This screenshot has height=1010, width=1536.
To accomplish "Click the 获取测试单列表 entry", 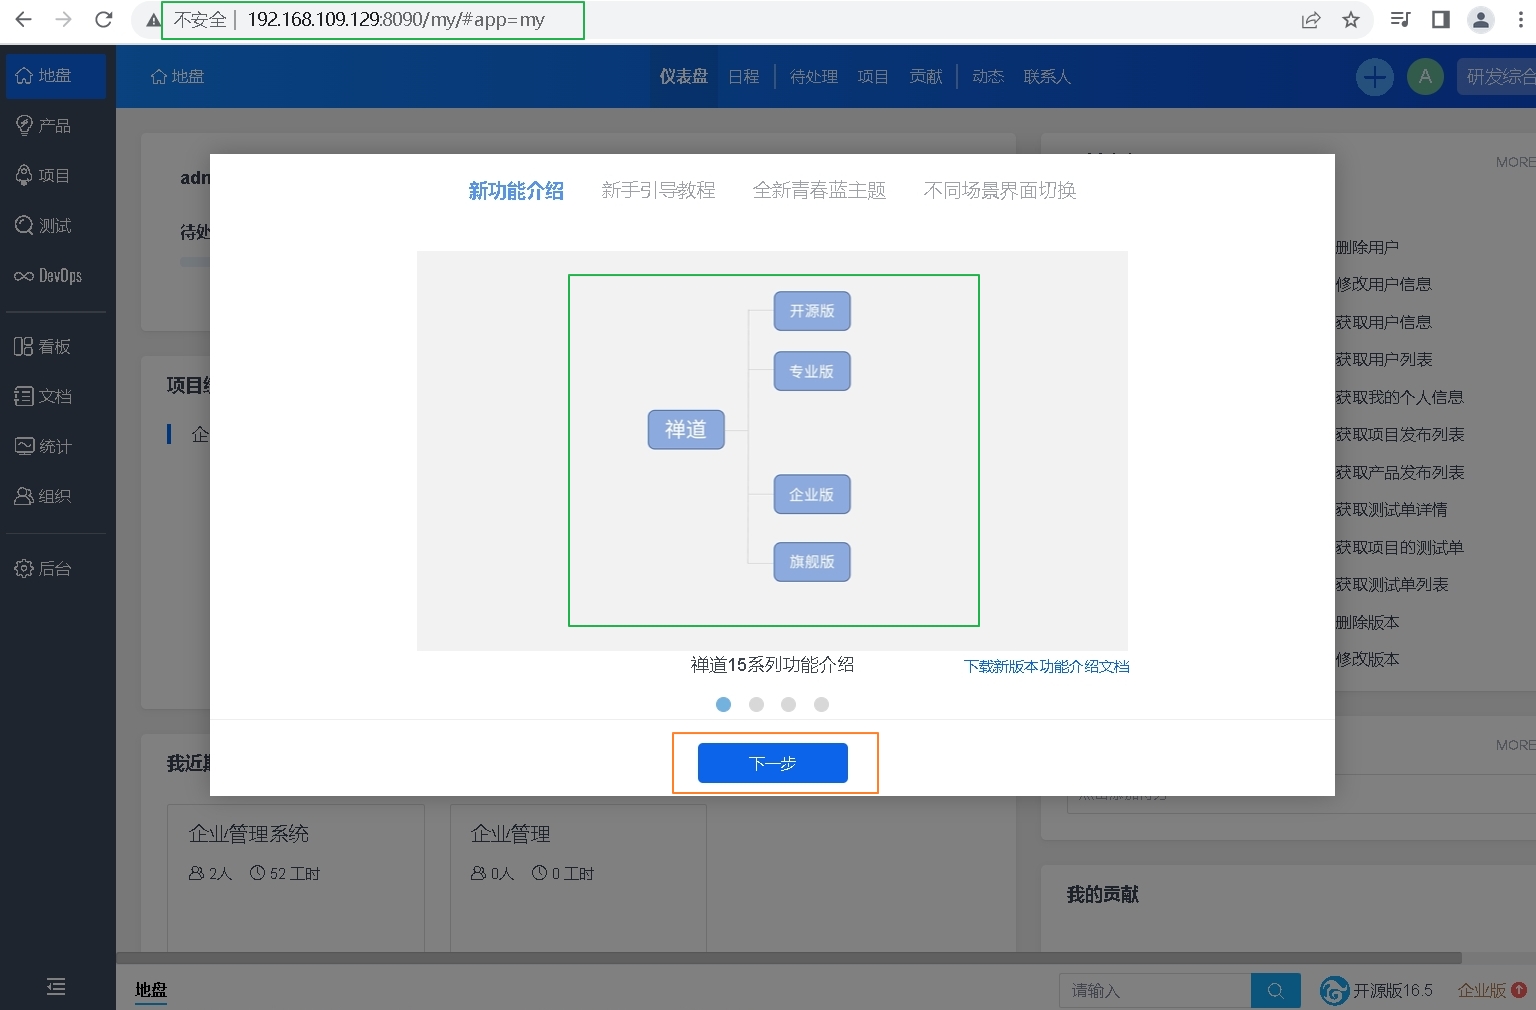I will (x=1392, y=584).
